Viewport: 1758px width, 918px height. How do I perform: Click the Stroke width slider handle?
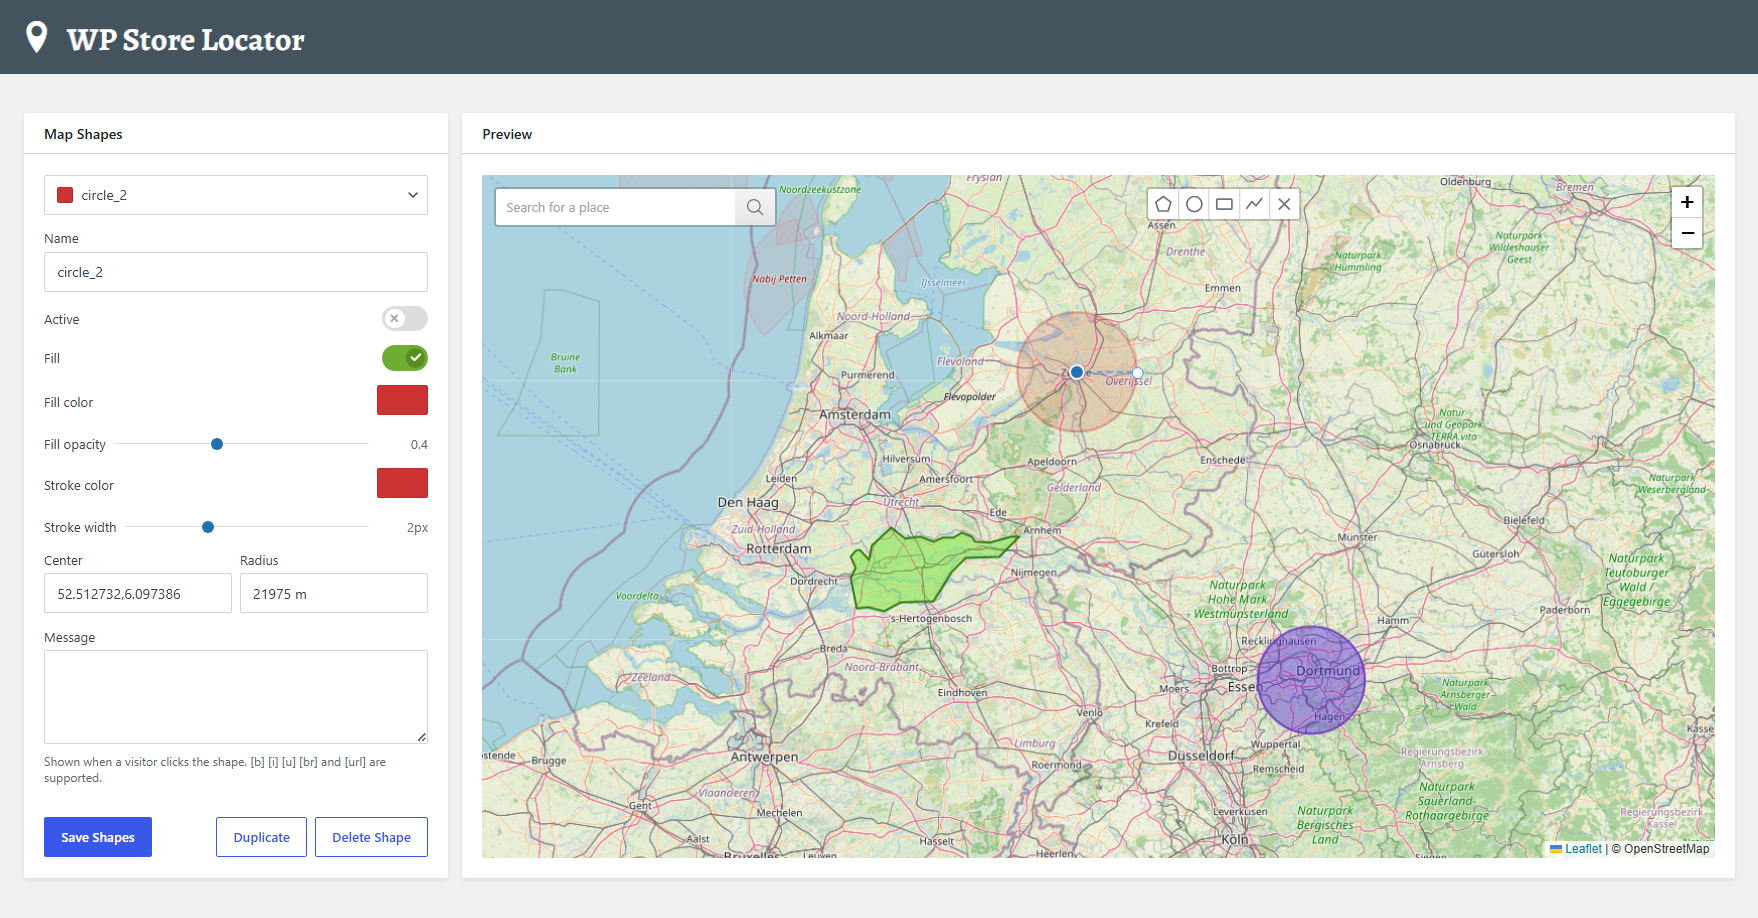208,527
